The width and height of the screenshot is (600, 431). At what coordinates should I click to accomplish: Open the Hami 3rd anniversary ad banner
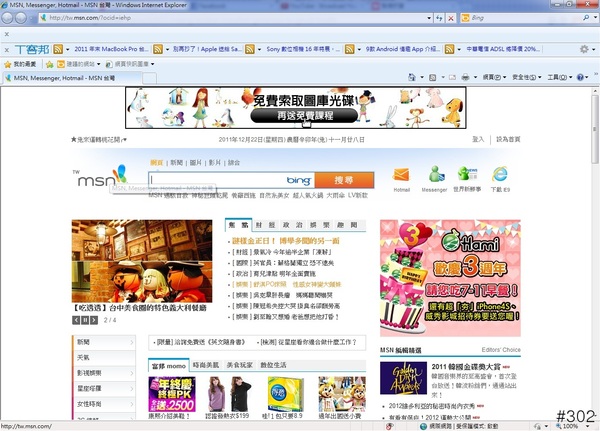[x=450, y=278]
